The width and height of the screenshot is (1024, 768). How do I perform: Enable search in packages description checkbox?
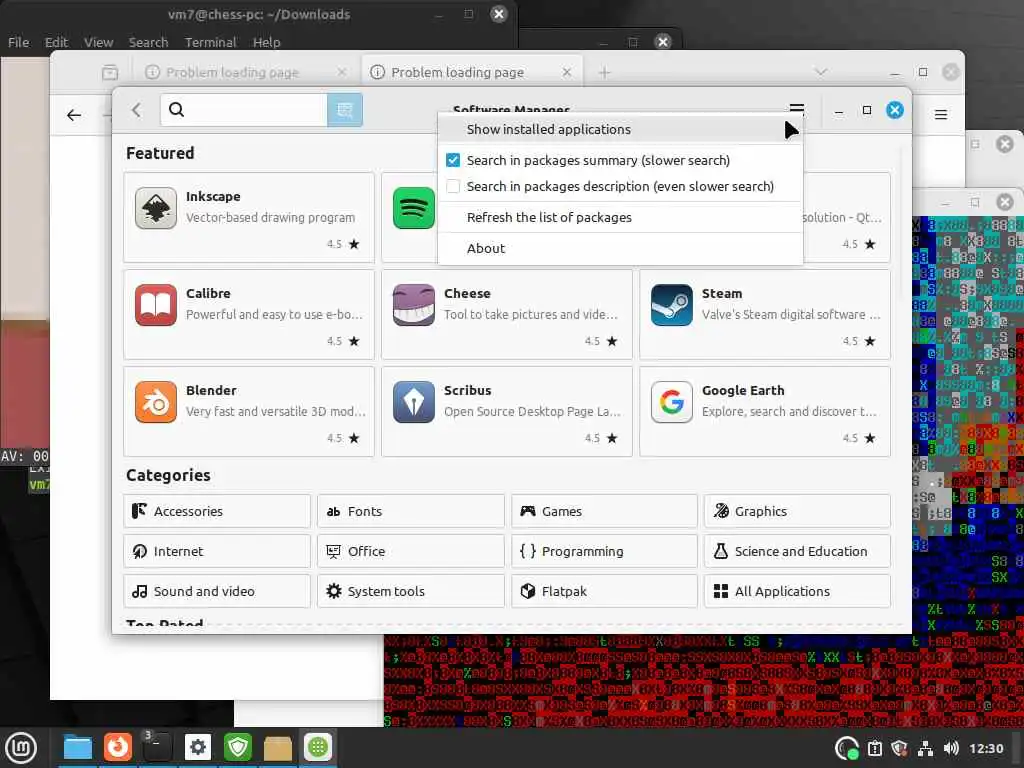(x=453, y=186)
